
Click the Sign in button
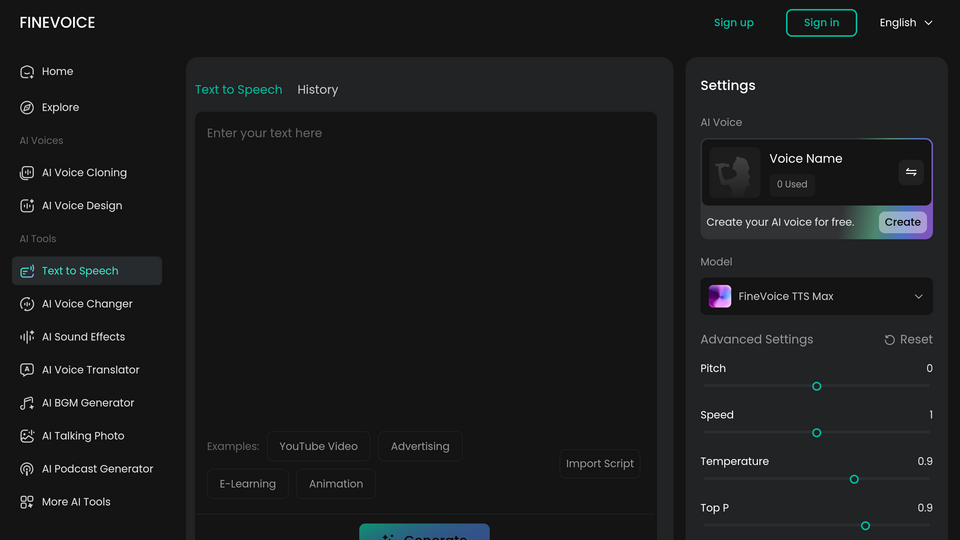tap(821, 23)
